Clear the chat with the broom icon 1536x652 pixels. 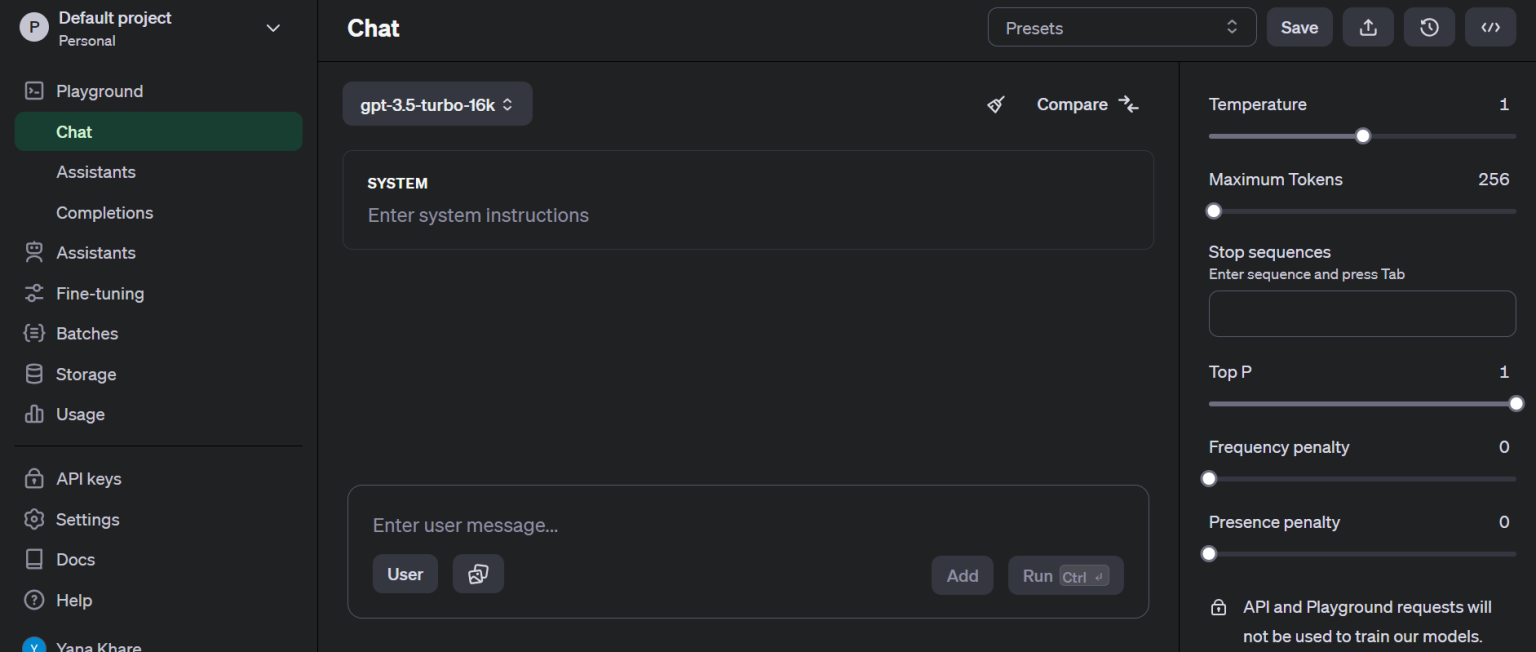point(995,104)
